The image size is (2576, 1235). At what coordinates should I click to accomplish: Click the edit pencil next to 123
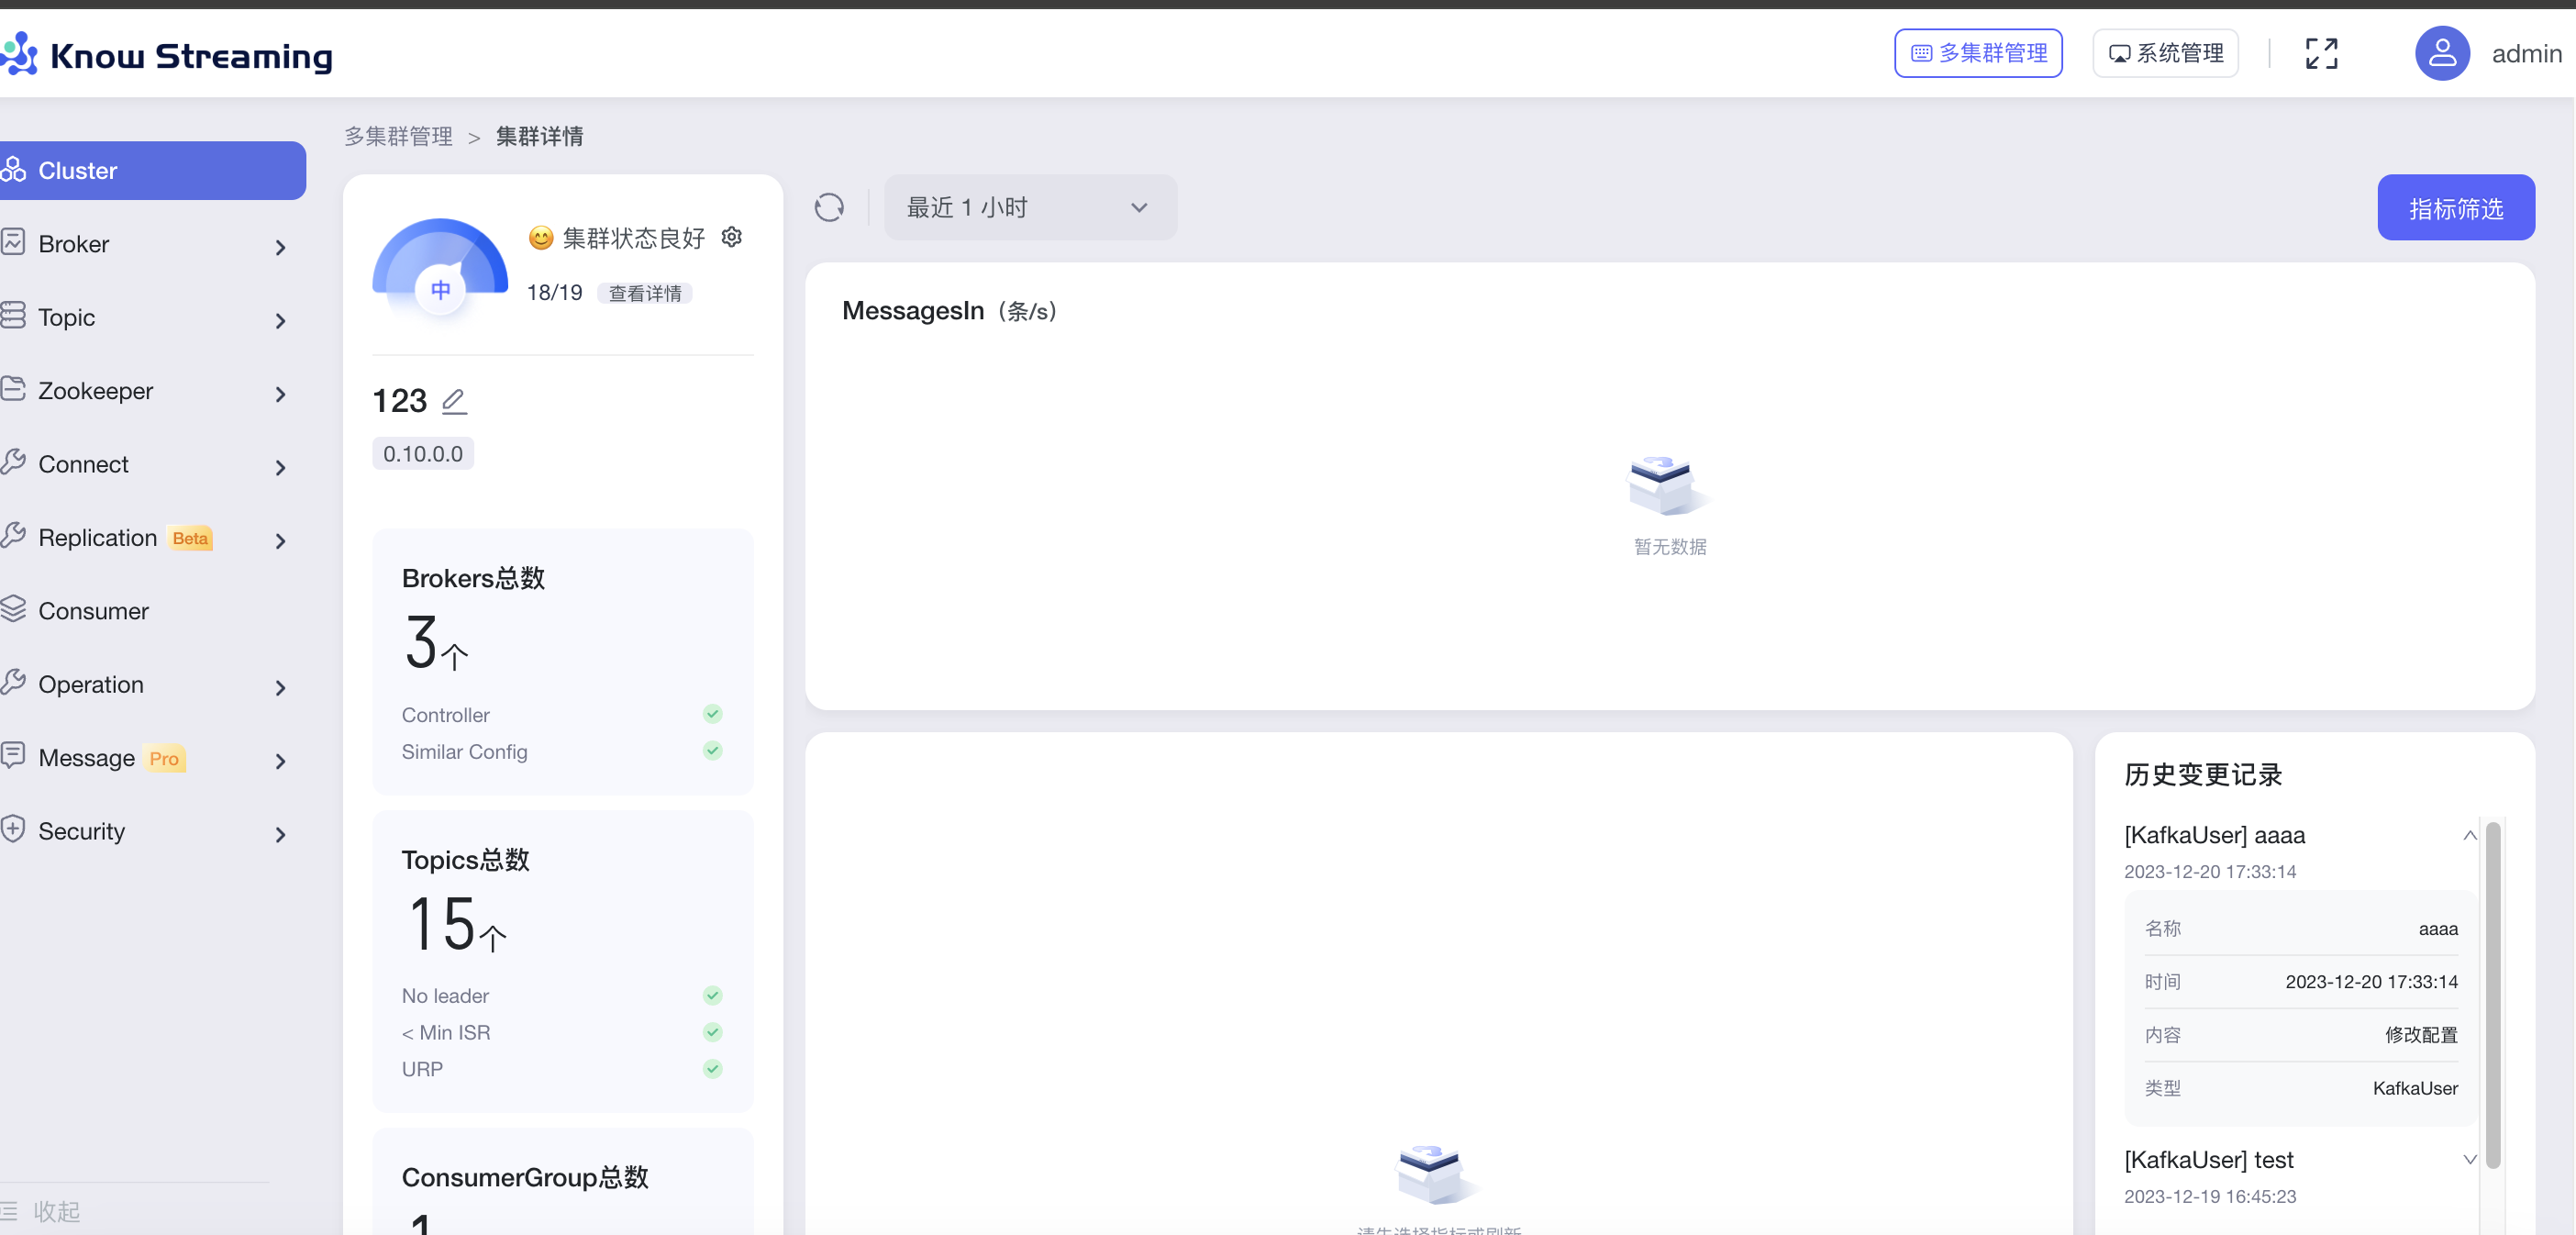(x=454, y=401)
